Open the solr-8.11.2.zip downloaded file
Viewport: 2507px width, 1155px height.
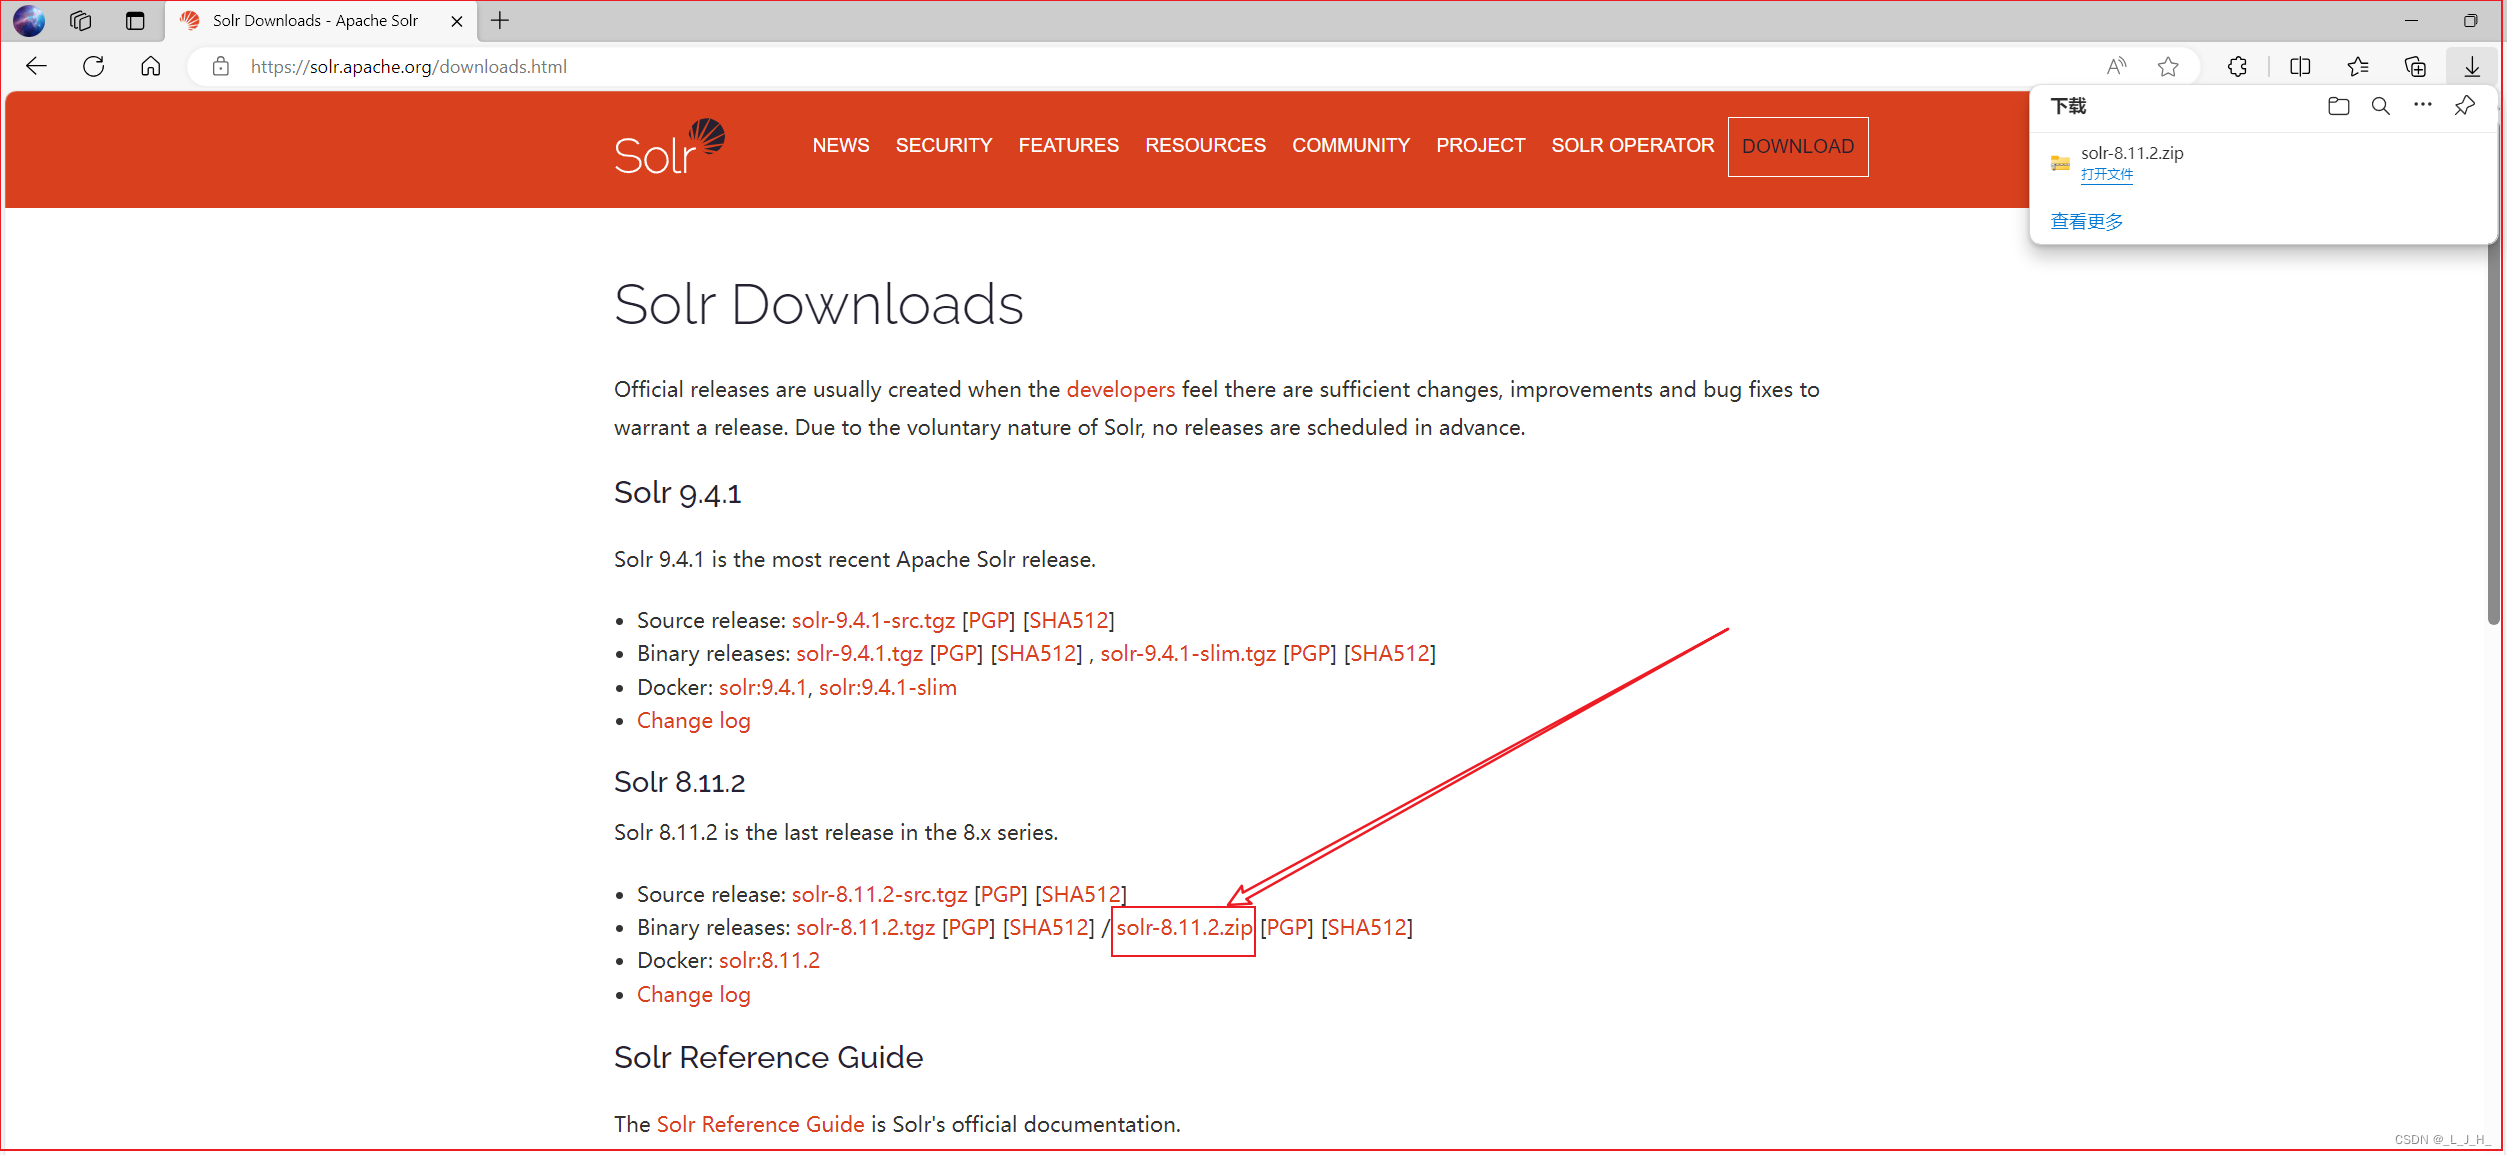[2107, 174]
